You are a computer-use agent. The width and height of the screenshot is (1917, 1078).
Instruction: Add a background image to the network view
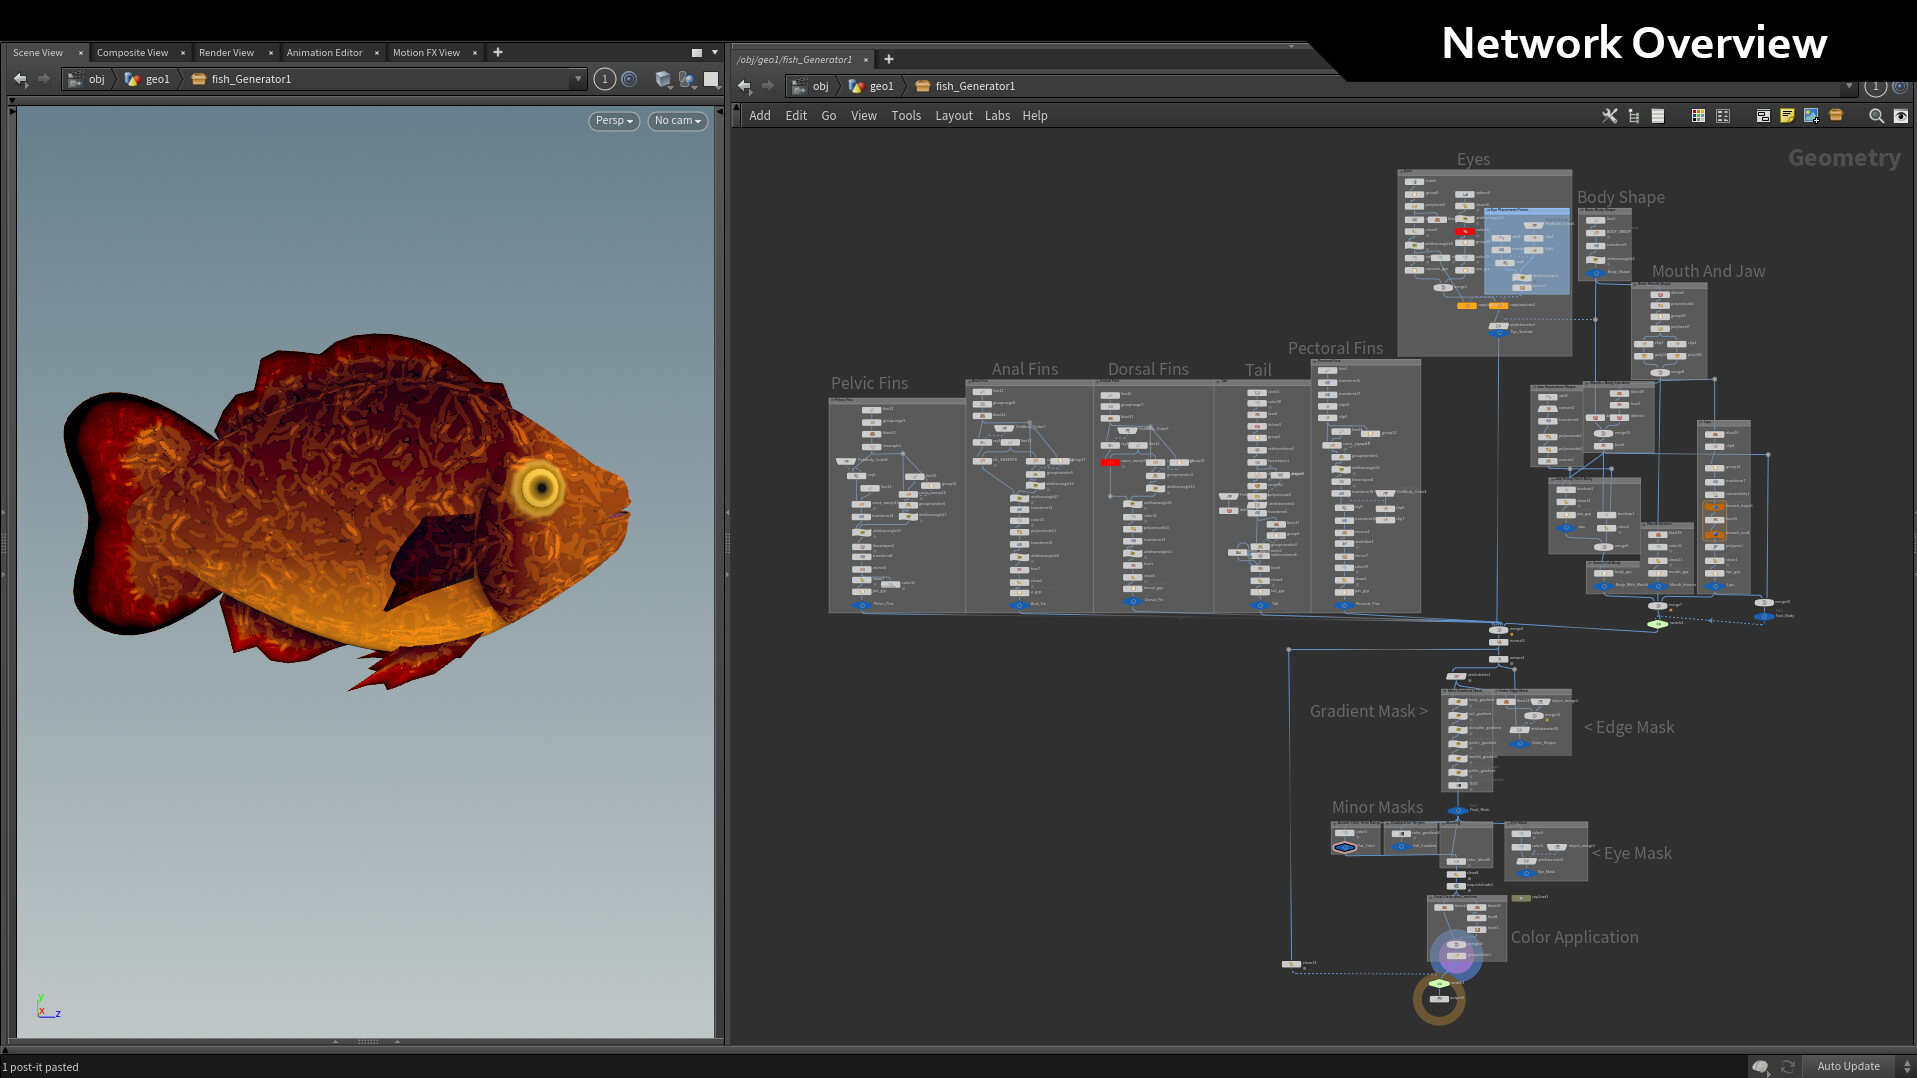coord(1811,116)
